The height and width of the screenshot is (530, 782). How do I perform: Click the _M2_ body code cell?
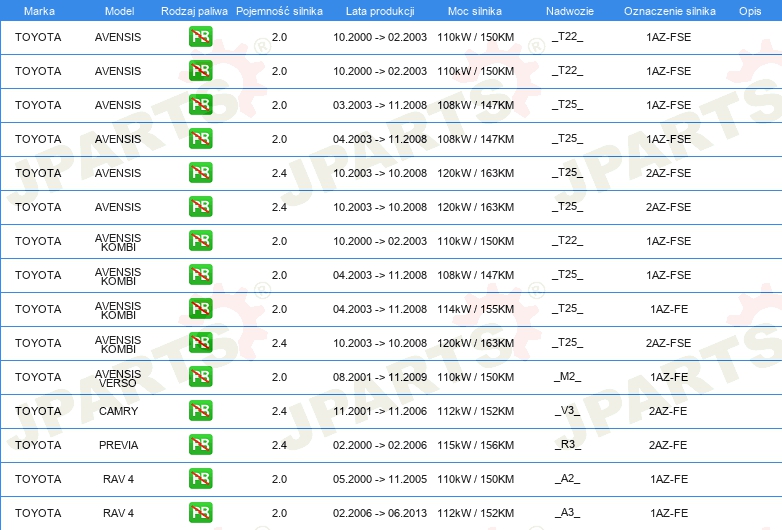[568, 376]
